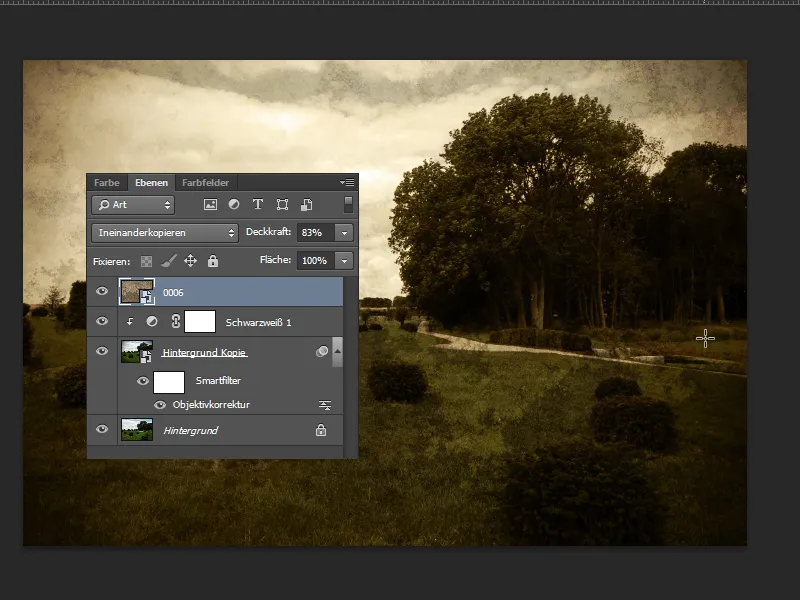The height and width of the screenshot is (600, 800).
Task: Hide the Hintergrund layer
Action: (x=102, y=429)
